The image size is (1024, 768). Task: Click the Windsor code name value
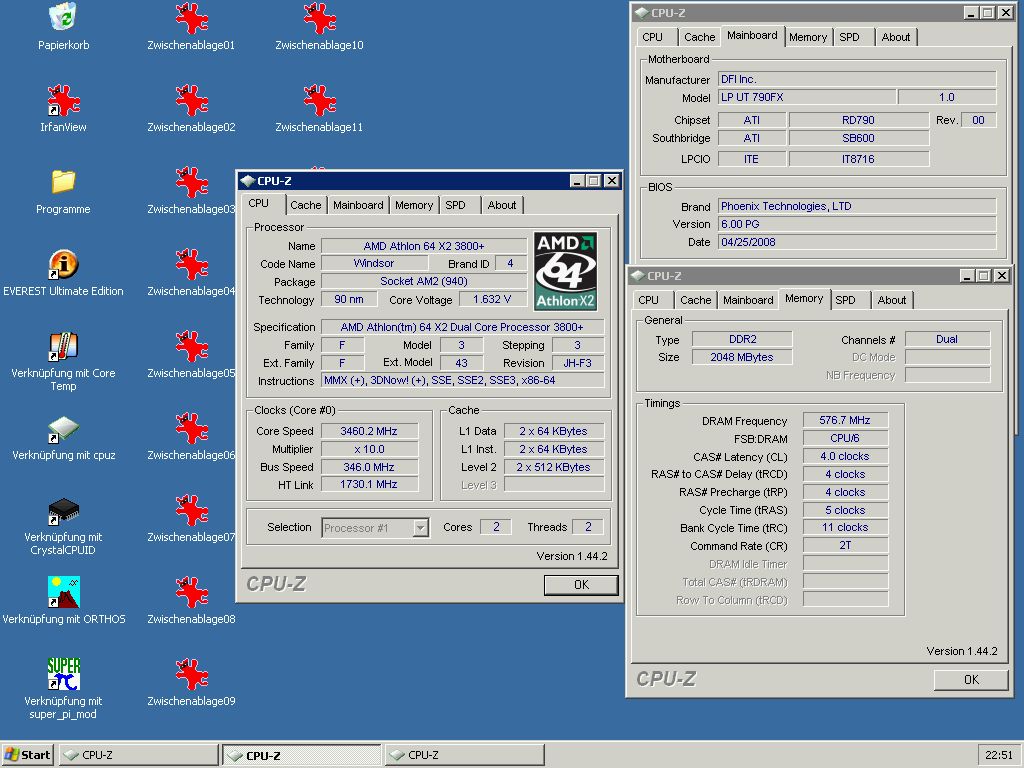pyautogui.click(x=374, y=263)
